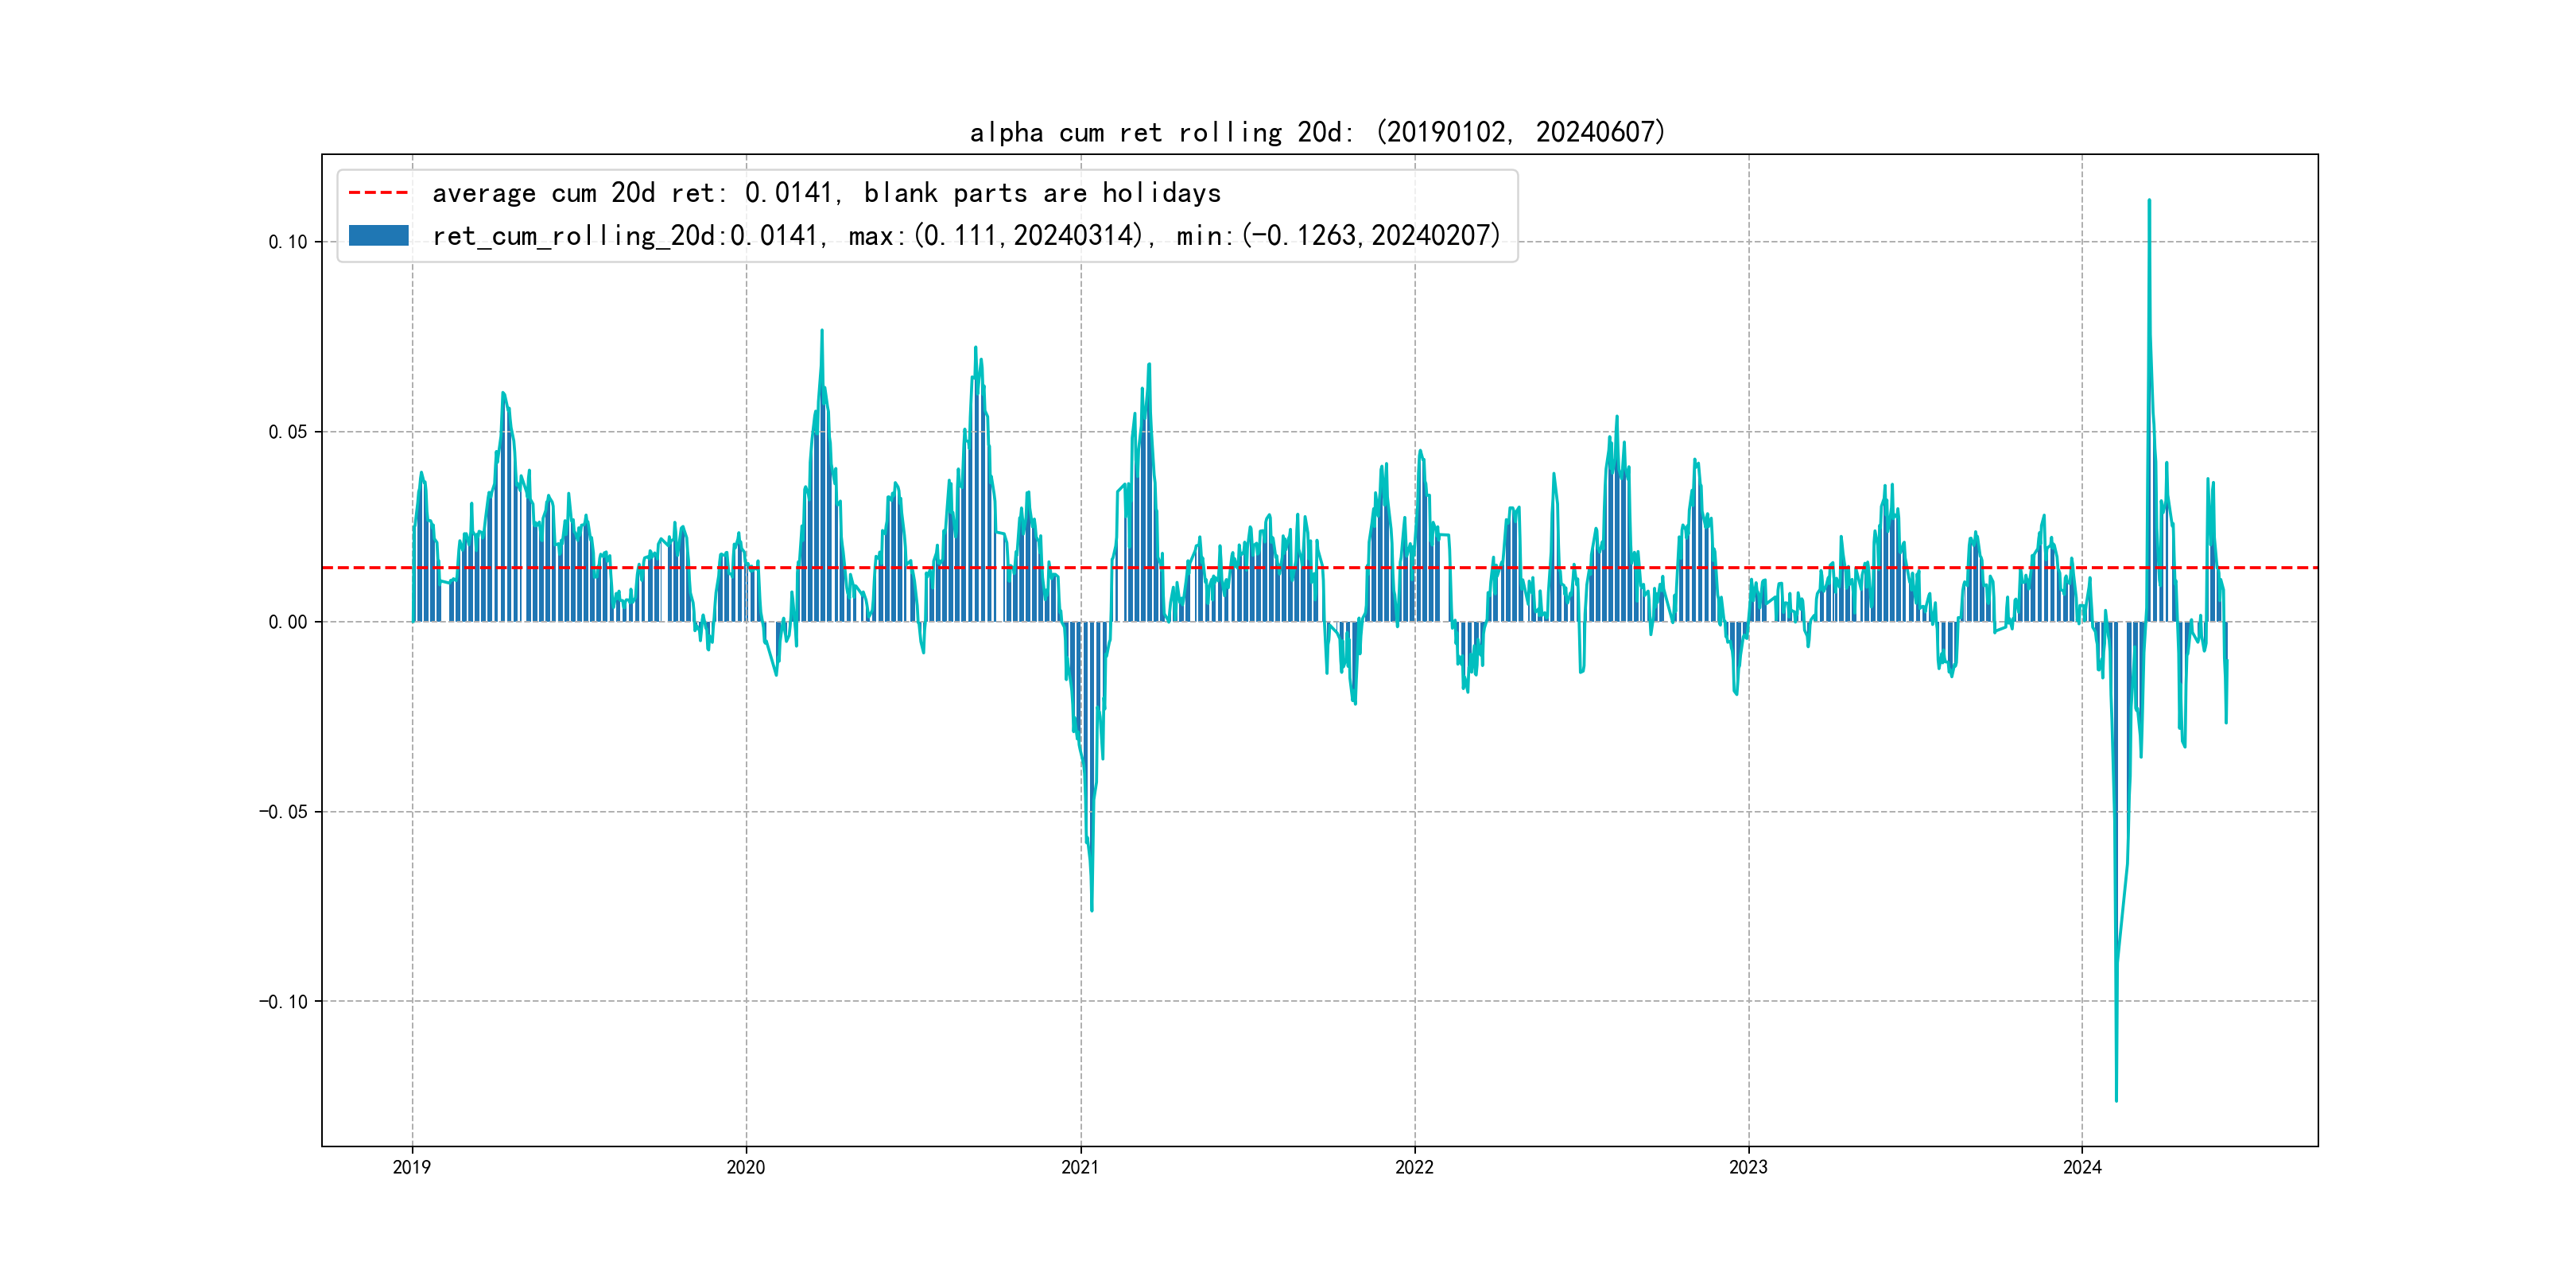2576x1288 pixels.
Task: Click the 2024 maximum spike peak
Action: click(2149, 201)
